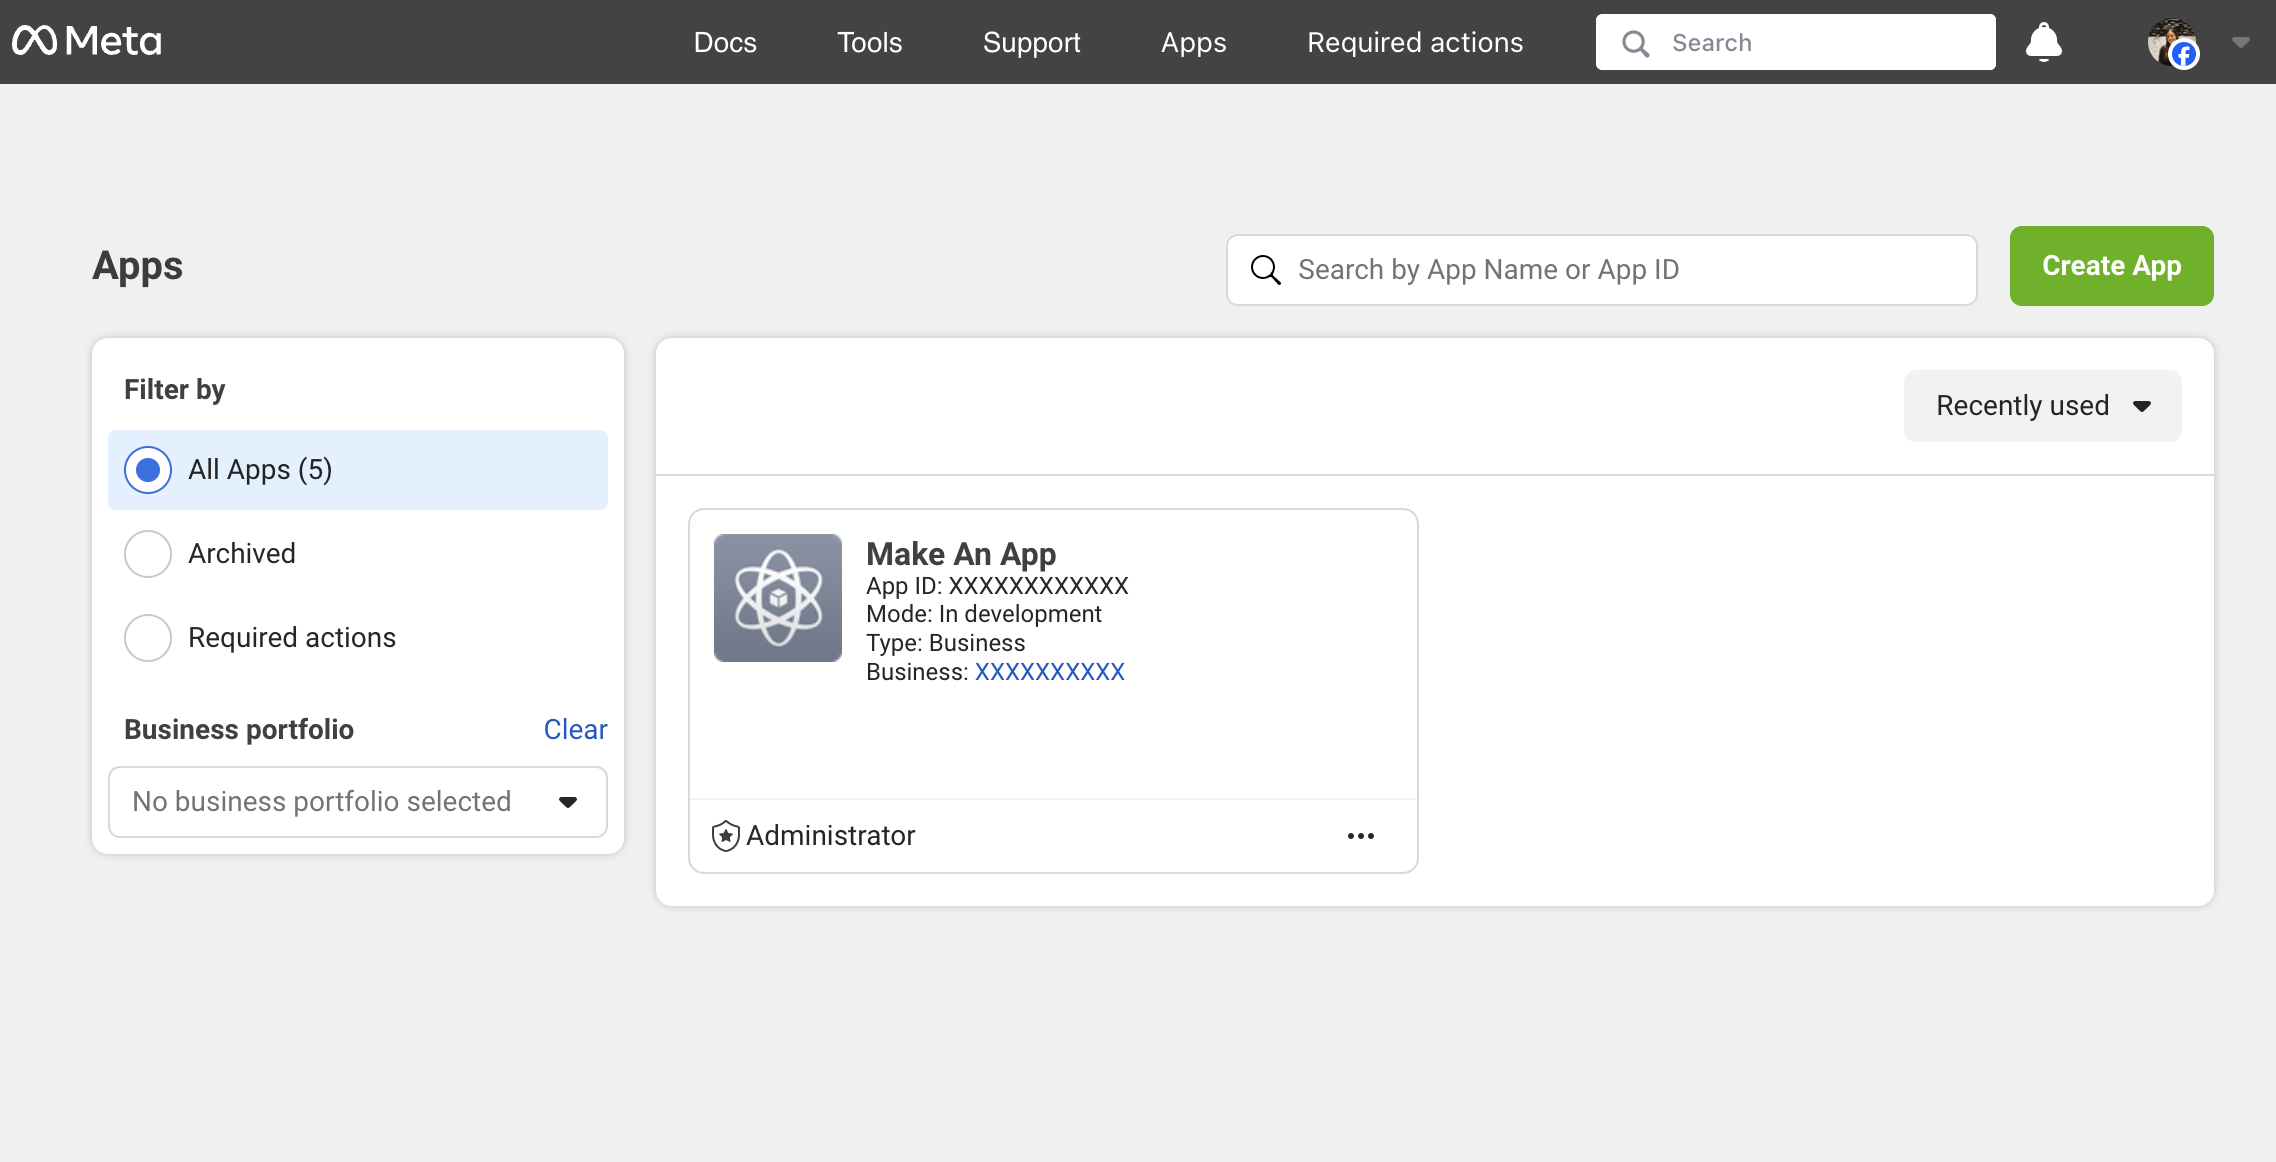Viewport: 2276px width, 1162px height.
Task: Click the profile avatar picture
Action: 2172,43
